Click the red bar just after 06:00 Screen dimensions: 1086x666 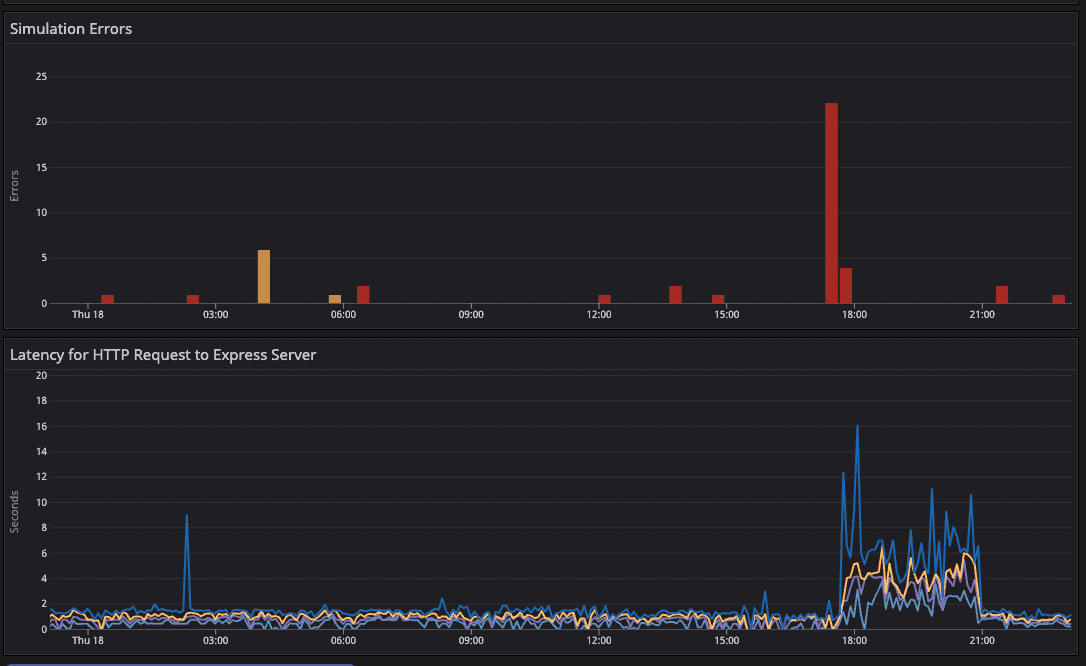tap(363, 295)
